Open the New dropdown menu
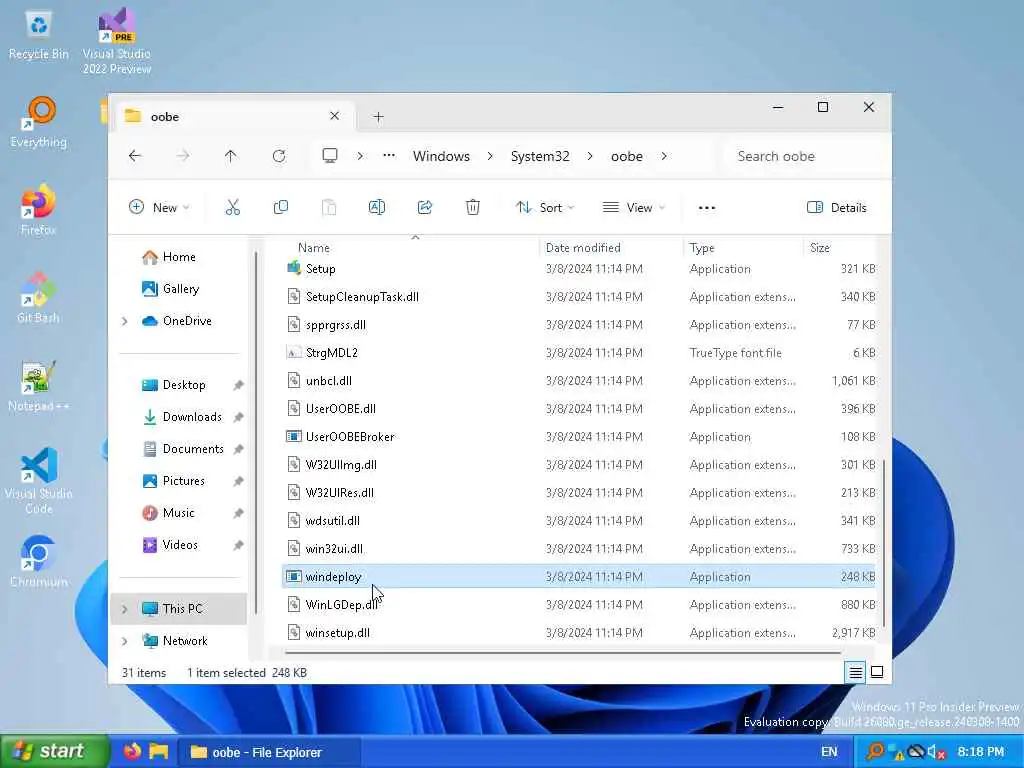Image resolution: width=1024 pixels, height=768 pixels. tap(159, 208)
